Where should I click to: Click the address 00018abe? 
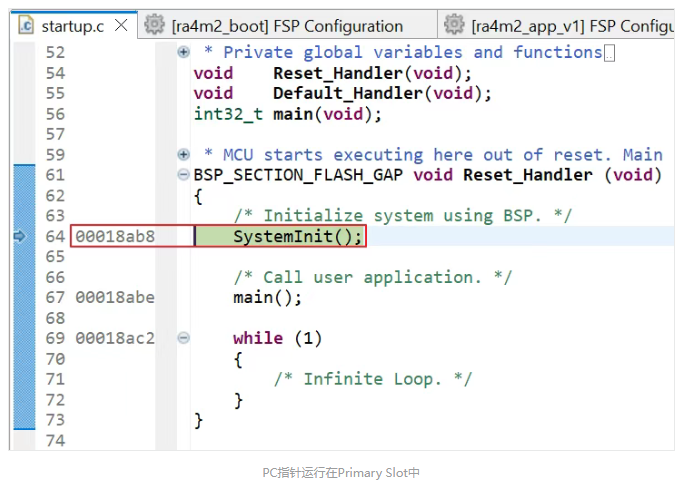coord(115,298)
